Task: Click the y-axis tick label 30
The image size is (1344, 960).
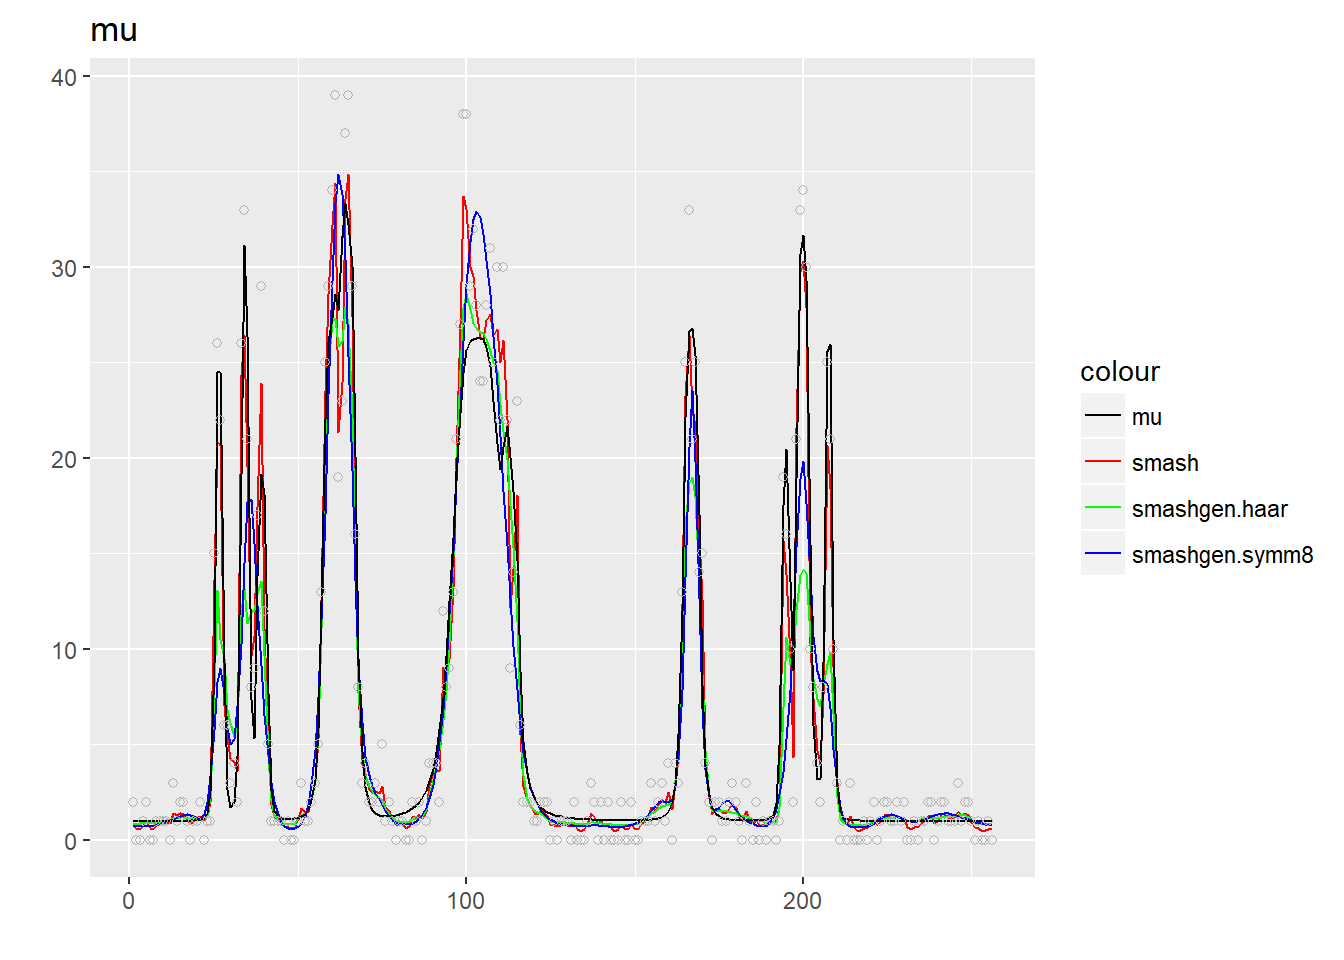Action: click(64, 268)
